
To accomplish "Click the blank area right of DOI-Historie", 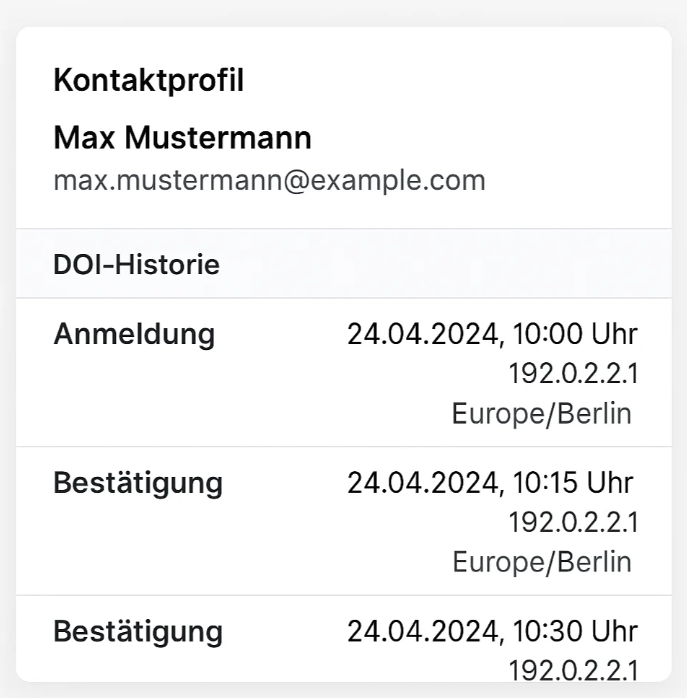I will (445, 264).
